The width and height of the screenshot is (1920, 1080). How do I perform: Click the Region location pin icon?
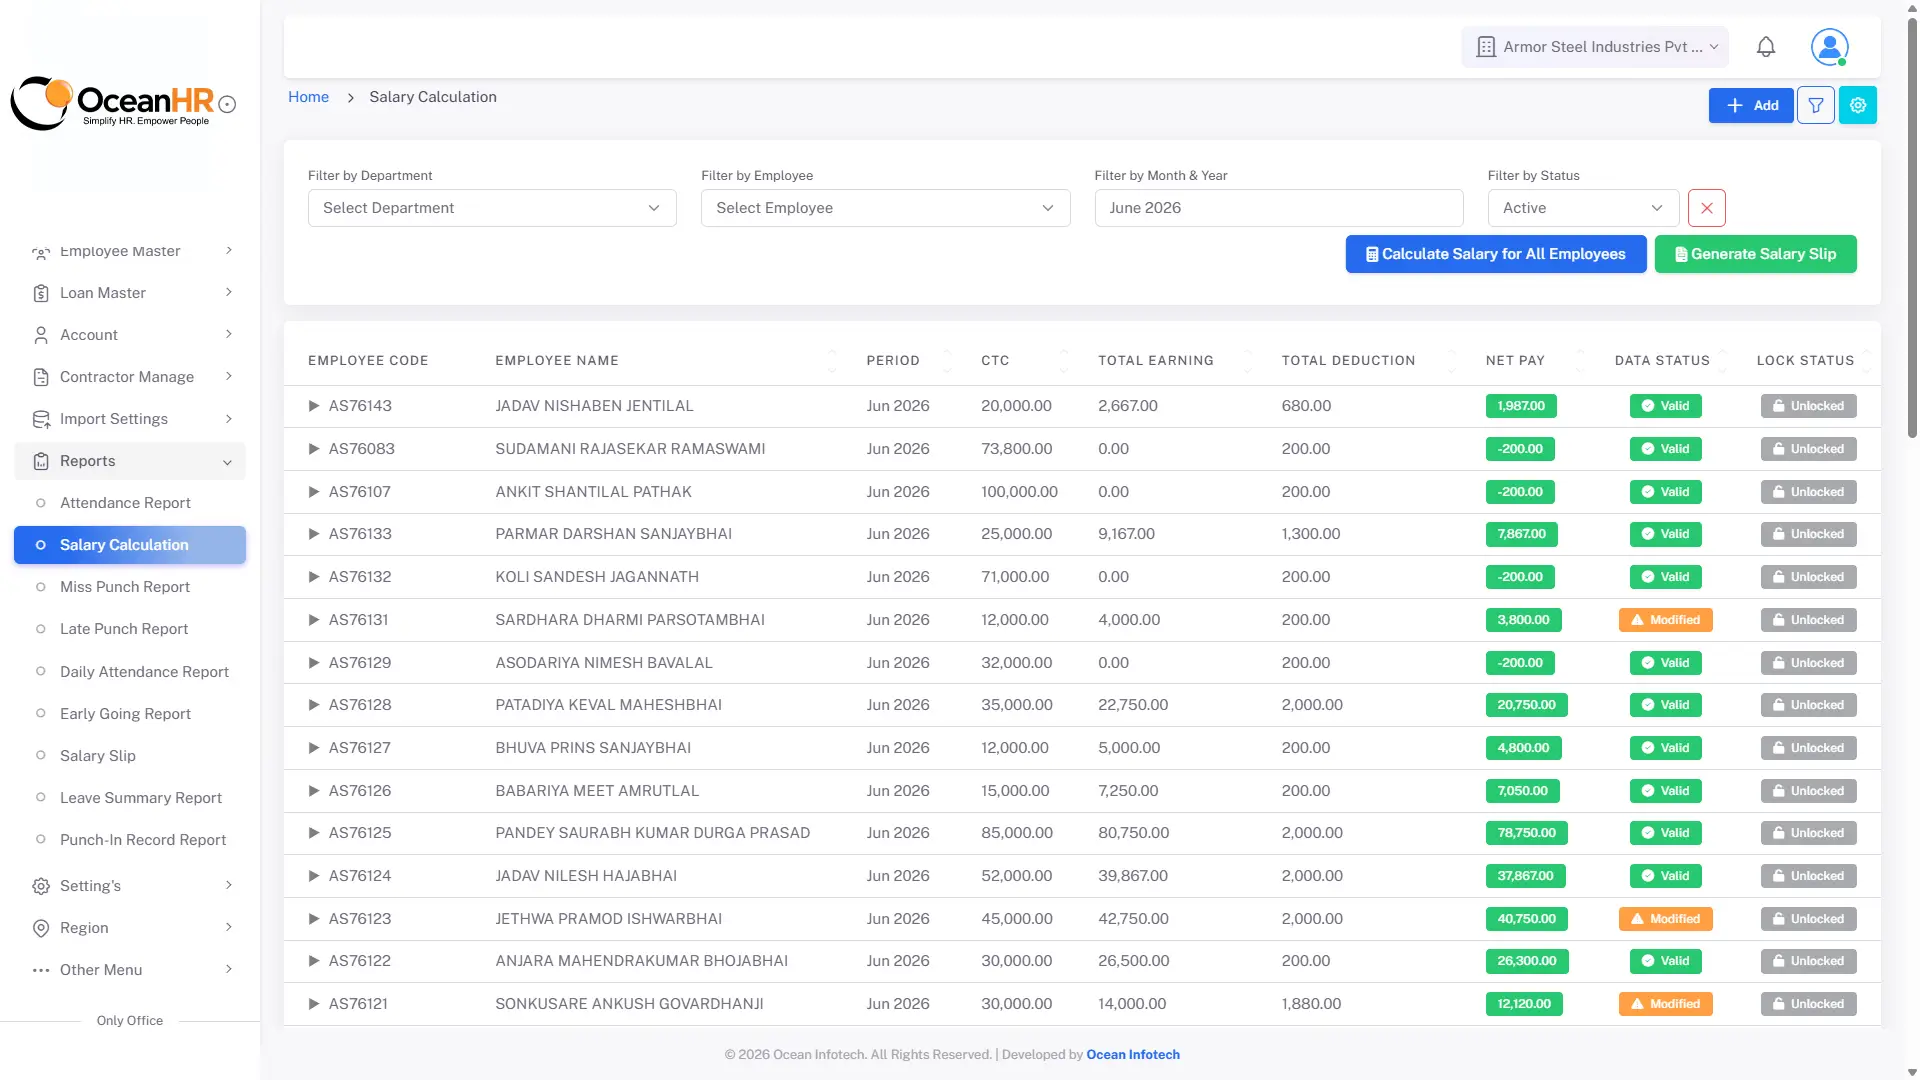41,928
